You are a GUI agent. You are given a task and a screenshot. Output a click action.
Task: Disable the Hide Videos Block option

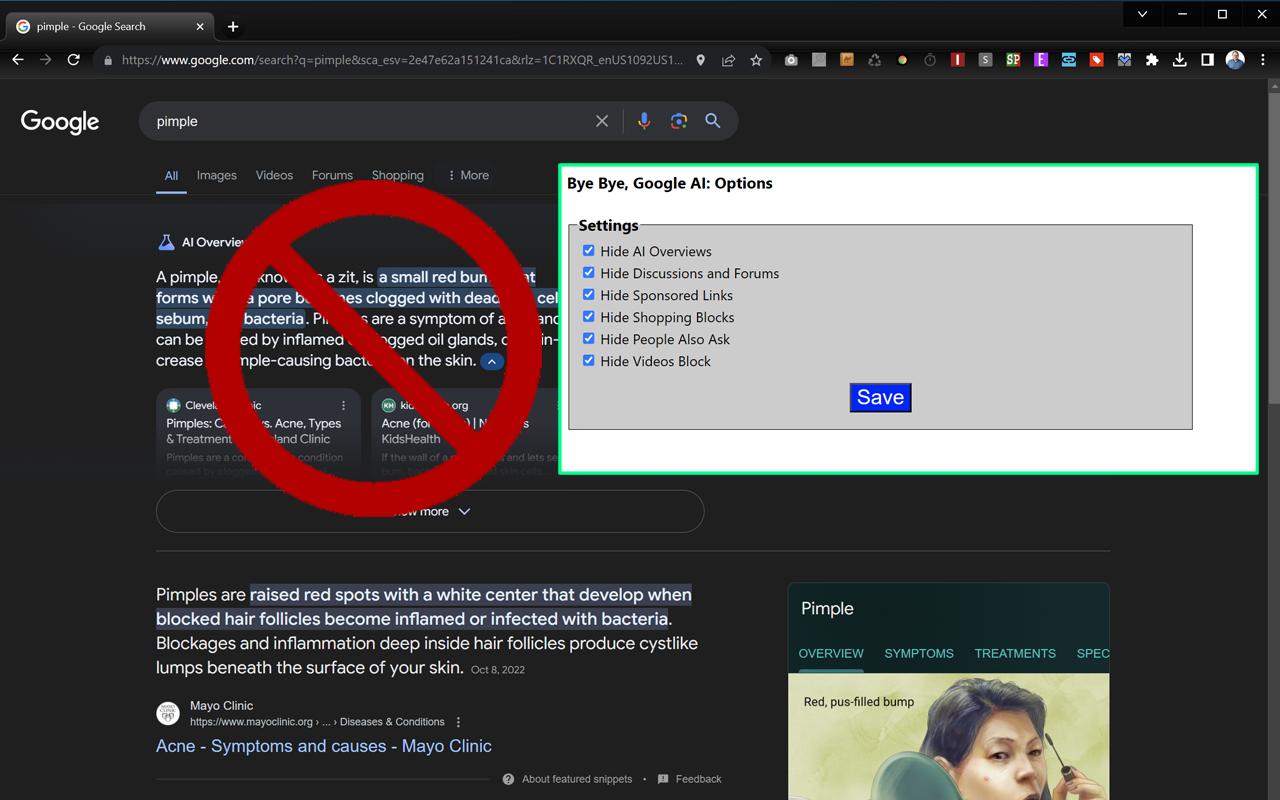coord(588,360)
